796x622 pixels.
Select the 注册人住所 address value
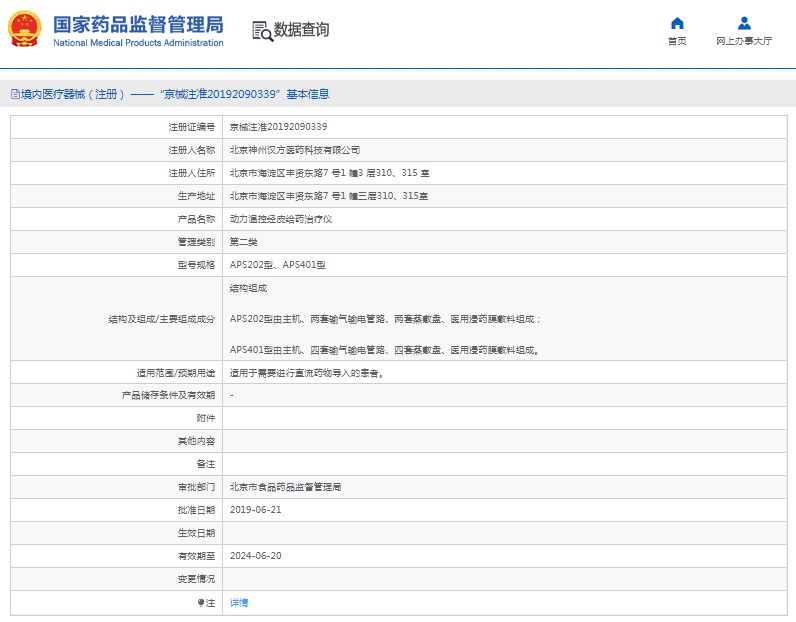click(x=329, y=173)
